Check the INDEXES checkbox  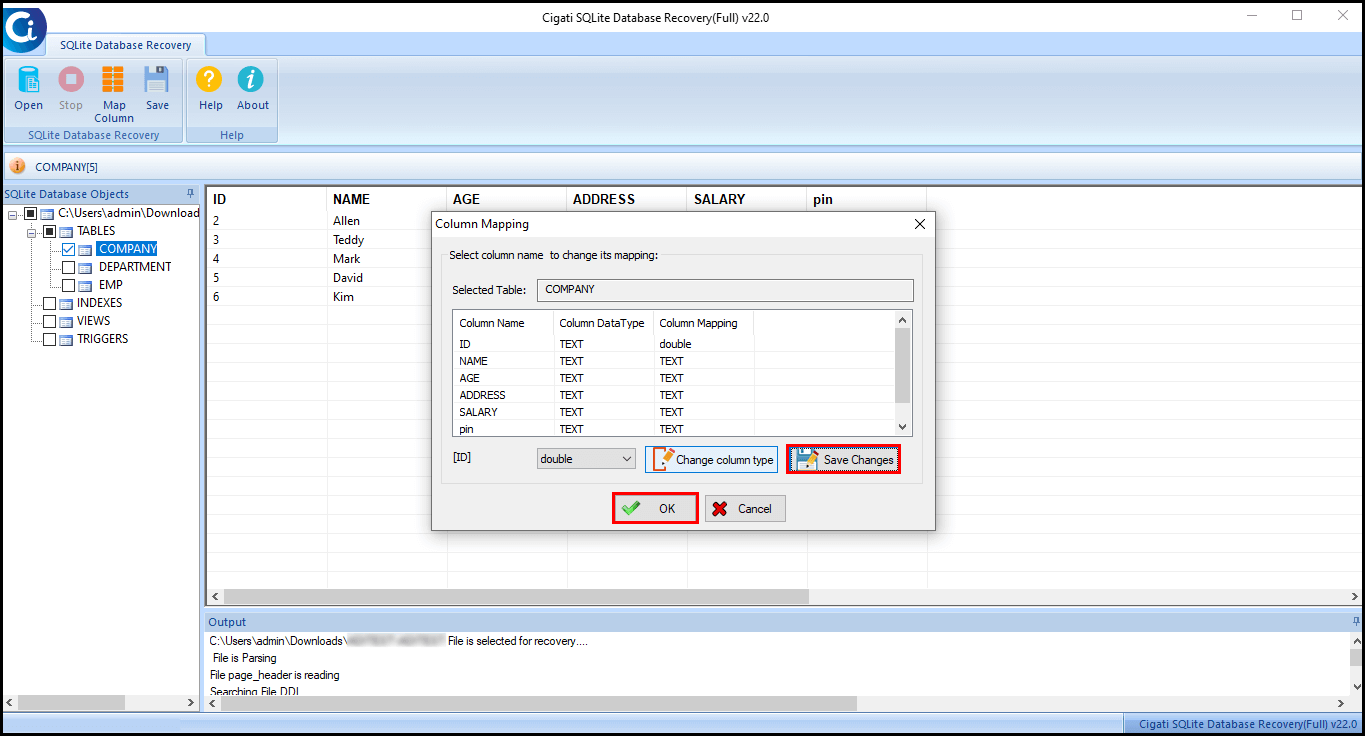pyautogui.click(x=49, y=303)
